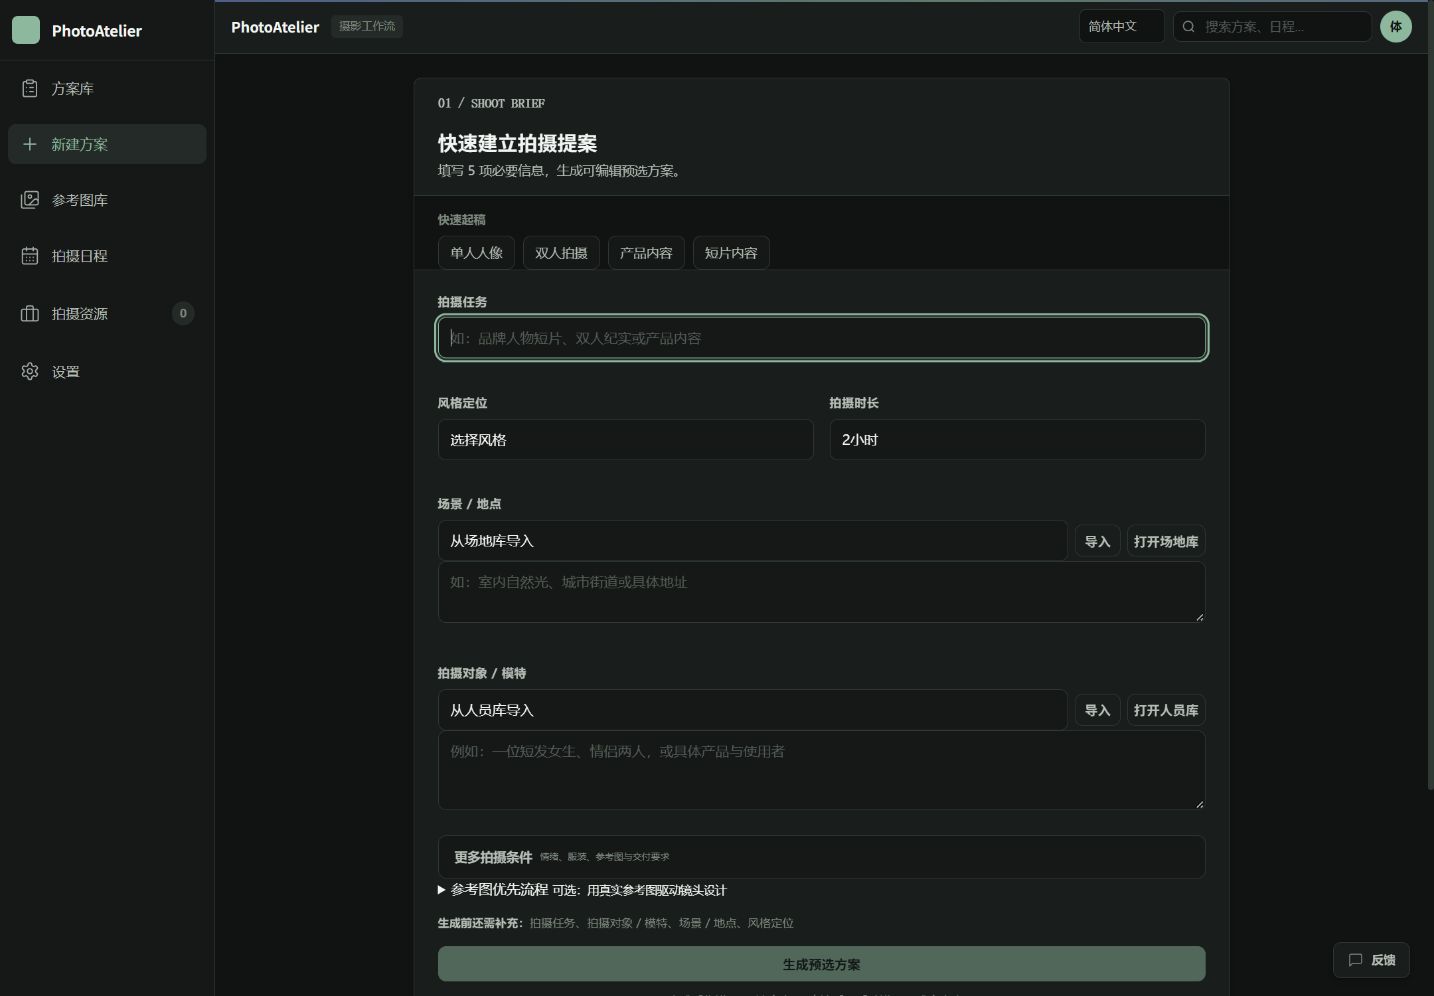Focus the 拍摄任务 input field
The image size is (1434, 996).
point(821,338)
